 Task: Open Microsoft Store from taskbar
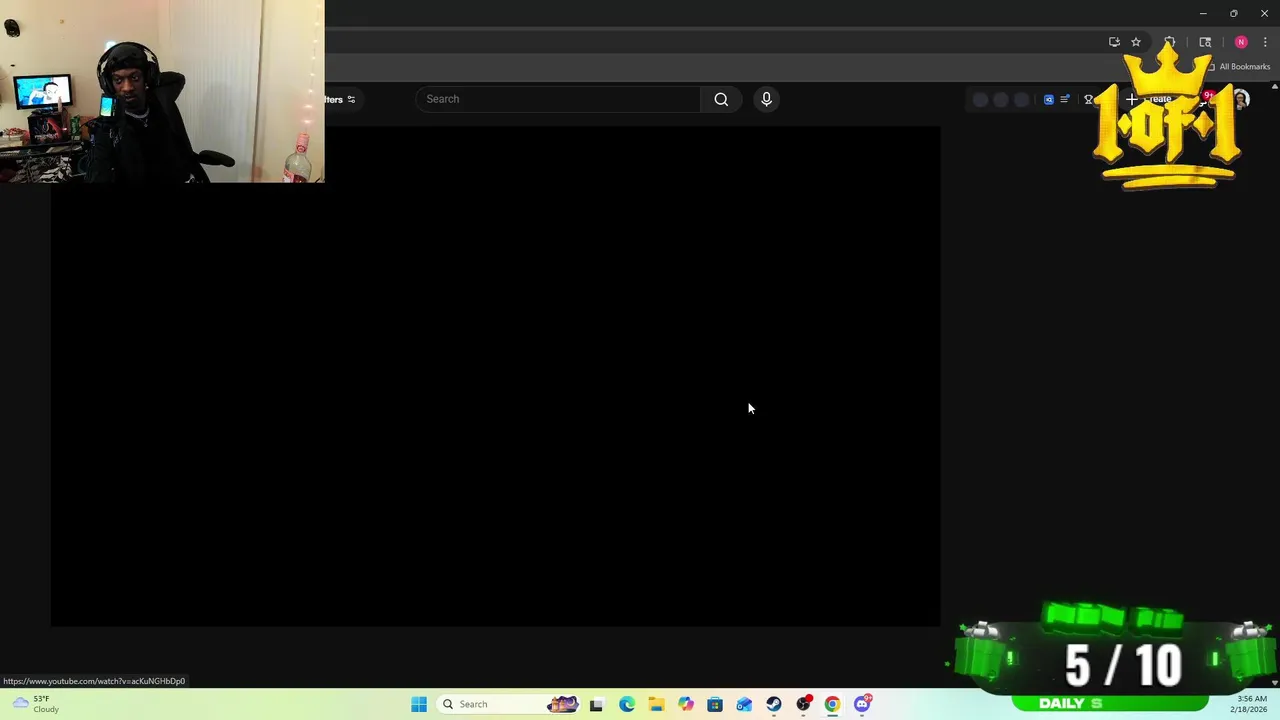click(x=715, y=704)
